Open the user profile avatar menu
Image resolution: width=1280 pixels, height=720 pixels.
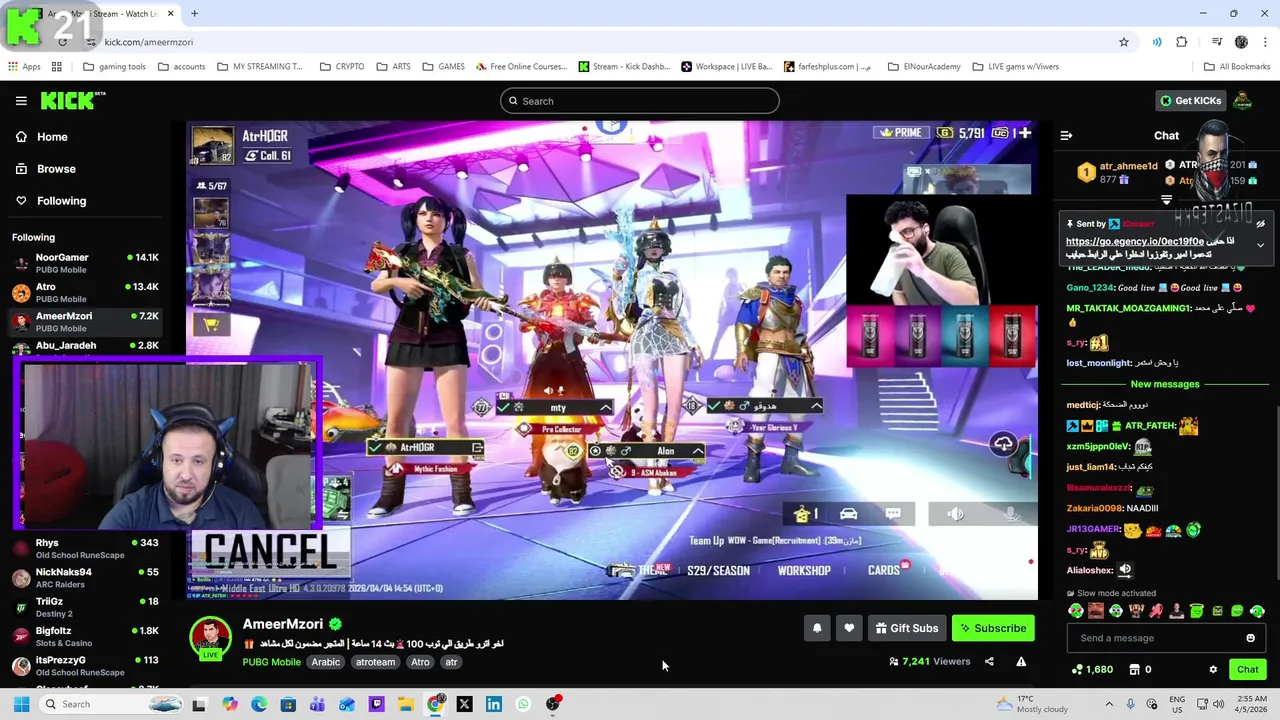(1243, 101)
